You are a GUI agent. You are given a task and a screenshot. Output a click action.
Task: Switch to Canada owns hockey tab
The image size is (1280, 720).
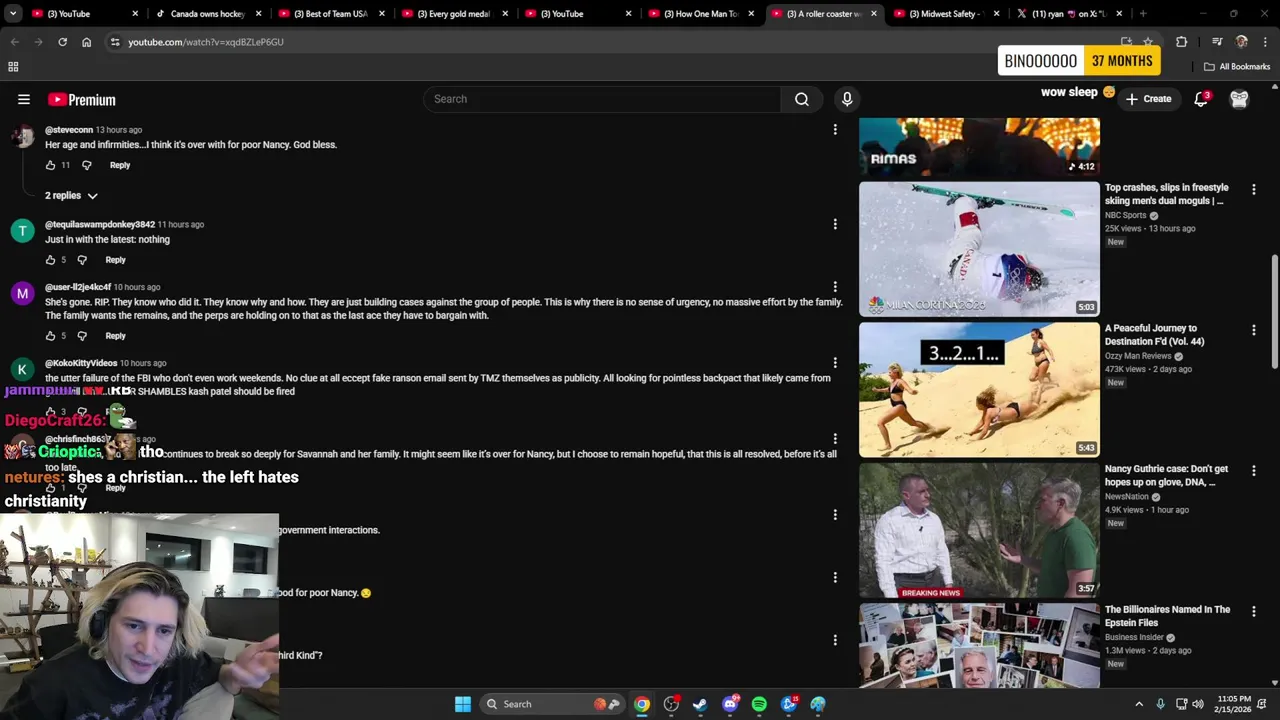click(x=207, y=14)
